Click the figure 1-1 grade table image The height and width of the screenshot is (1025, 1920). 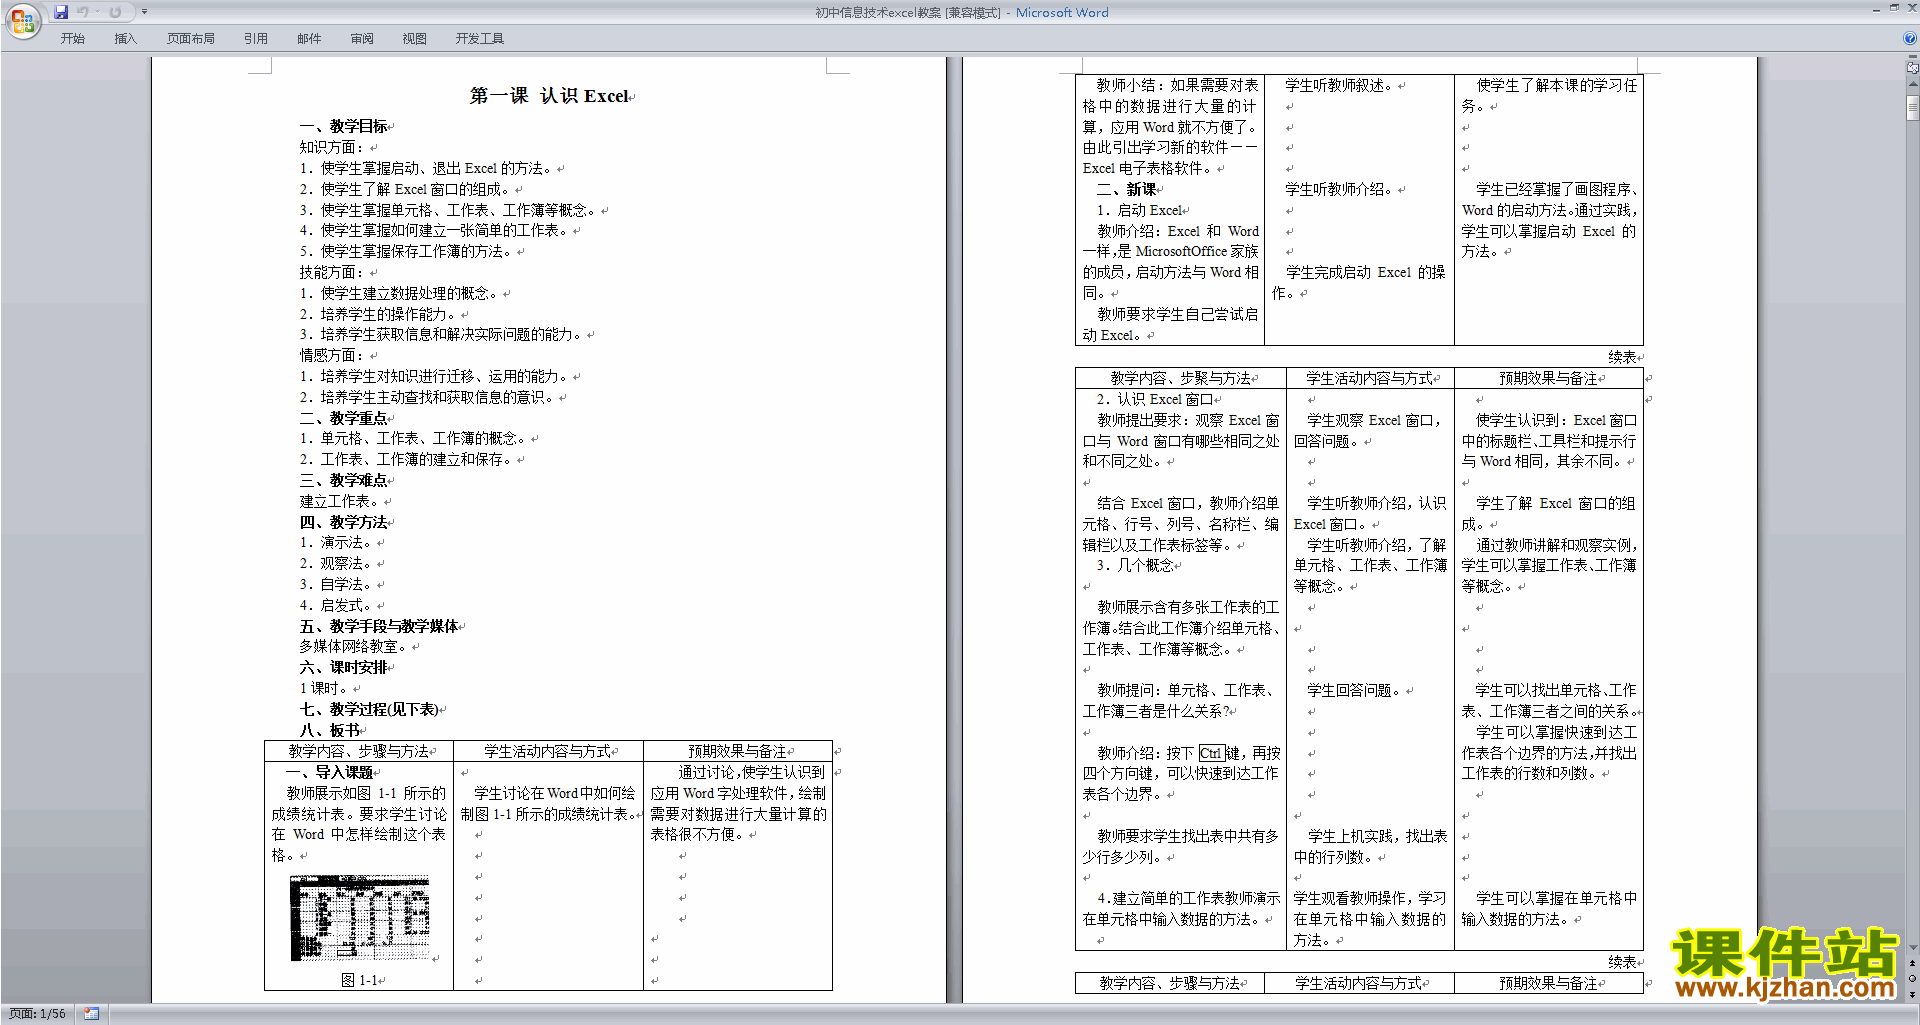[360, 918]
